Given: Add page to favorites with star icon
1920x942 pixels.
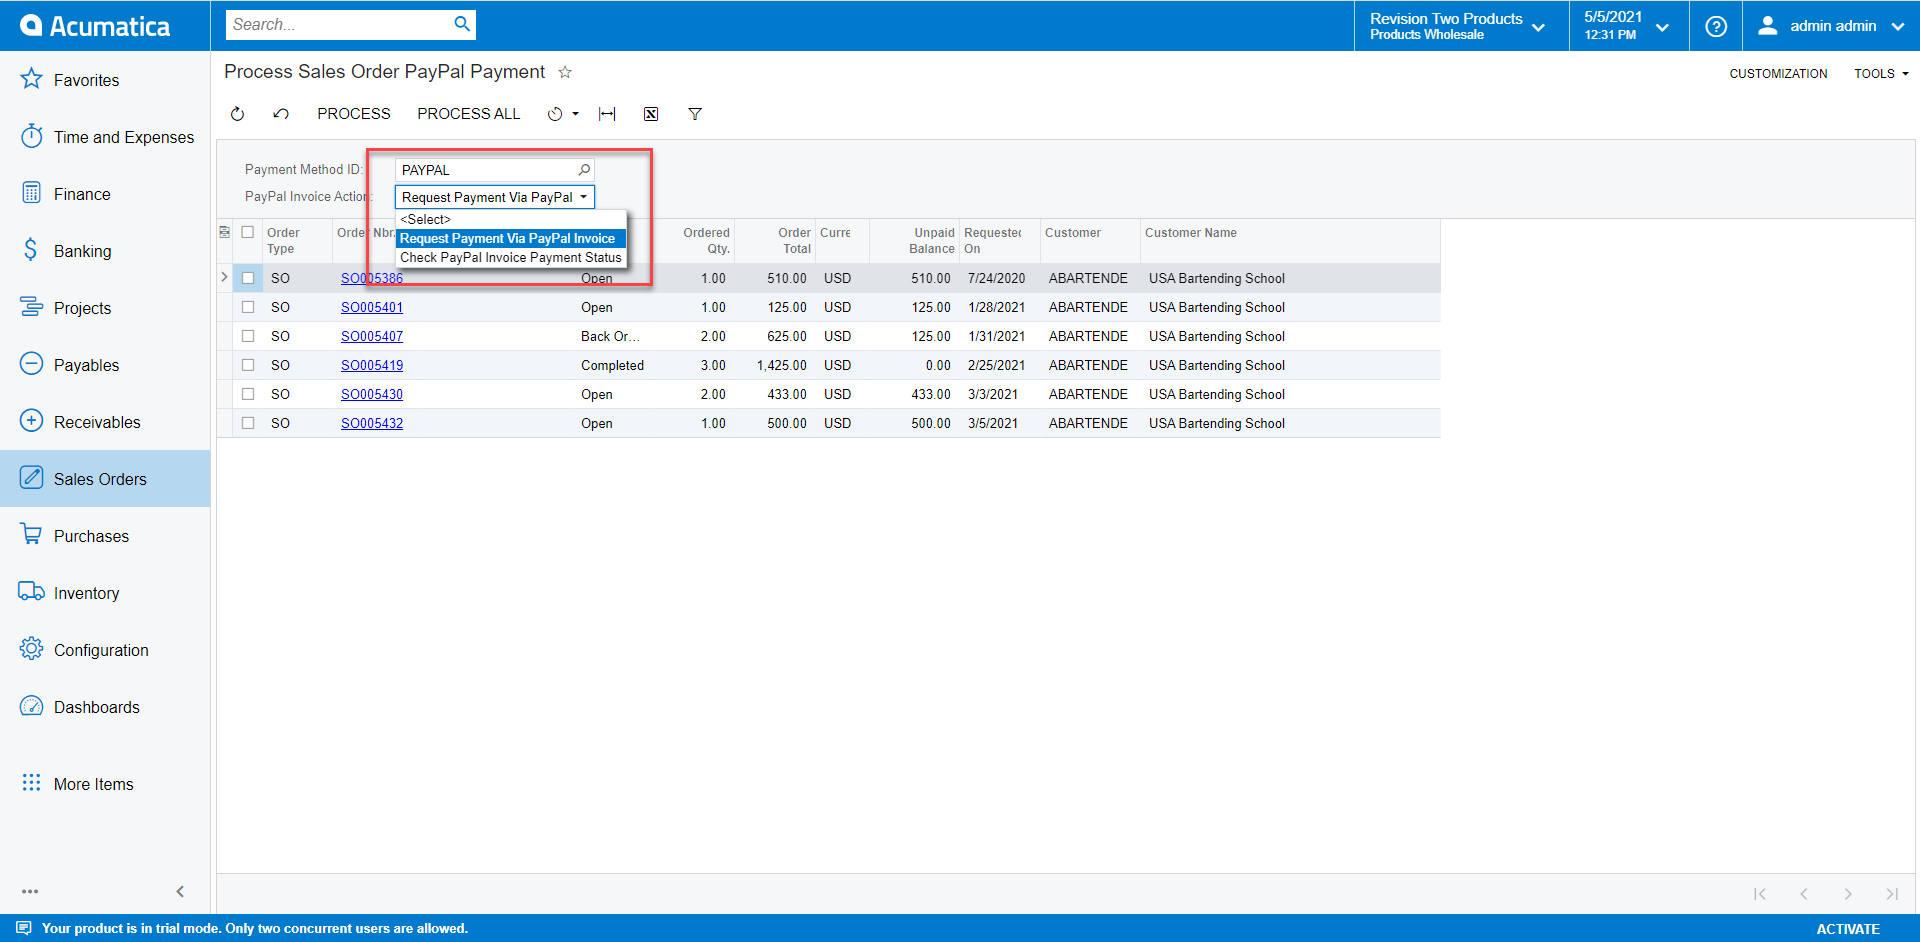Looking at the screenshot, I should [x=565, y=72].
